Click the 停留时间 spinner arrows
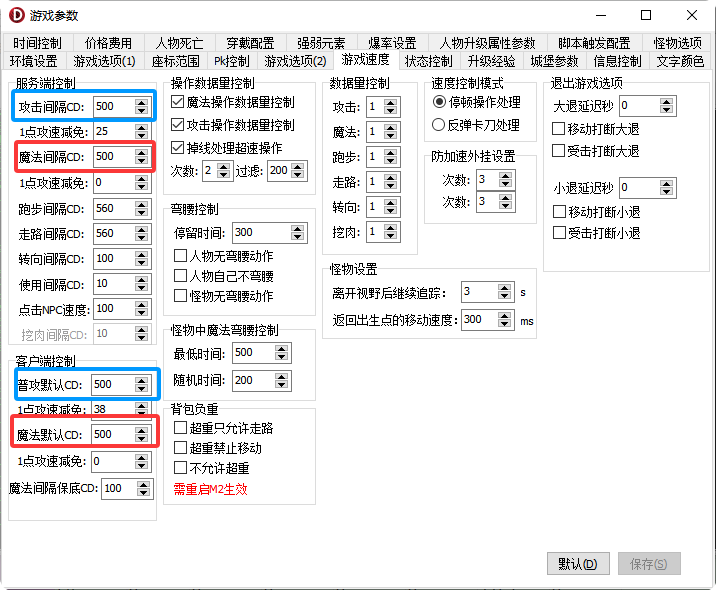Viewport: 716px width, 590px height. (x=298, y=232)
